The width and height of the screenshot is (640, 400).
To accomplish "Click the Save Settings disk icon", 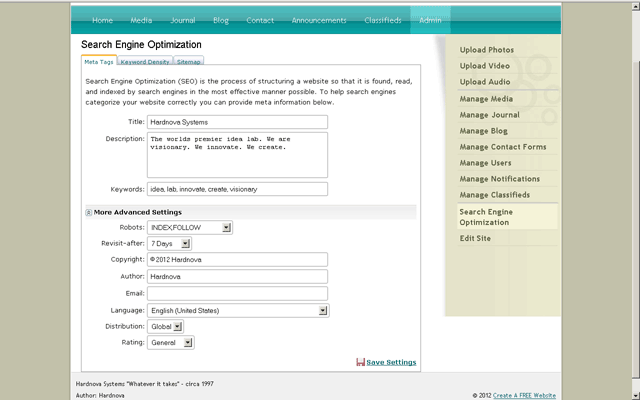I will point(360,362).
